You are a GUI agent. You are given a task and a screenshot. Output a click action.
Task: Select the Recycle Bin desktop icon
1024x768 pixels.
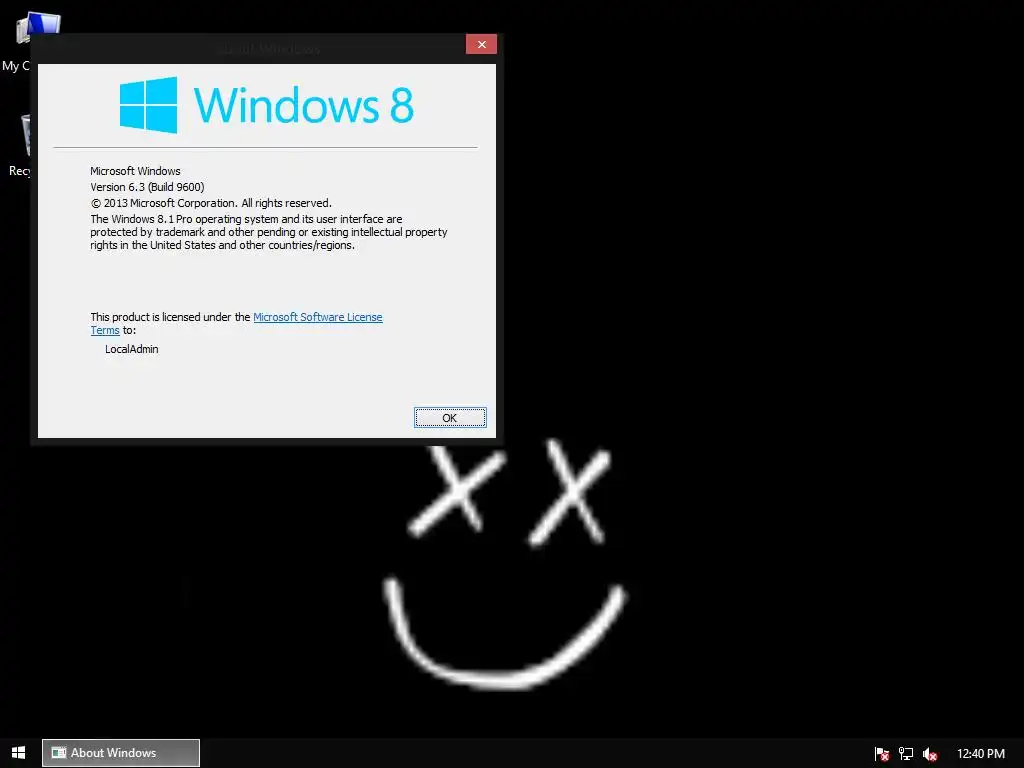19,146
